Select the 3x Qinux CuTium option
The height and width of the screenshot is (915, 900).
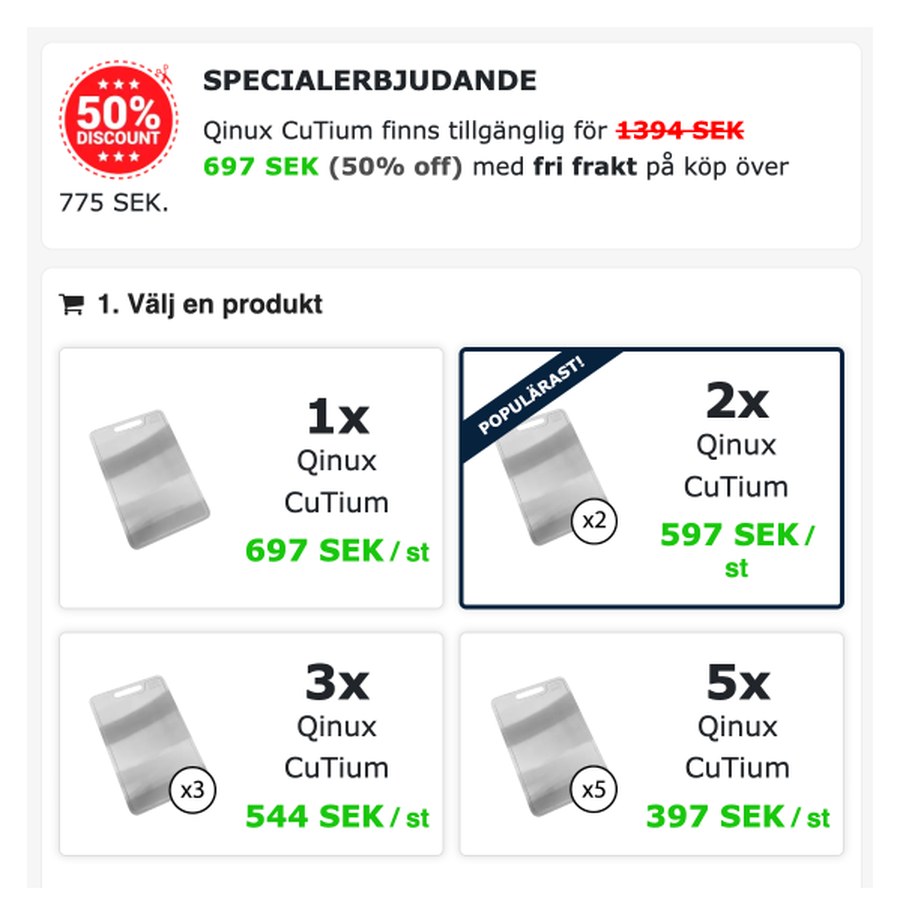(x=251, y=744)
